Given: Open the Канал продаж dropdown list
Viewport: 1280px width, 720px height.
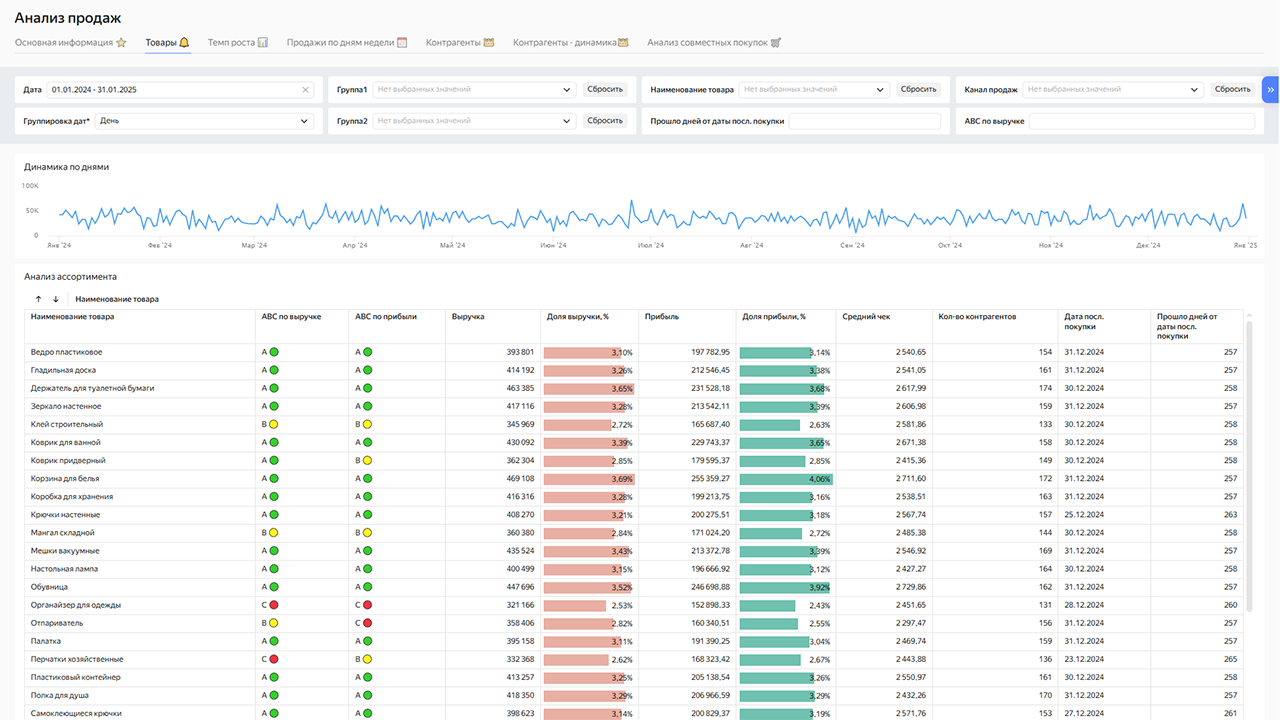Looking at the screenshot, I should pyautogui.click(x=1113, y=90).
